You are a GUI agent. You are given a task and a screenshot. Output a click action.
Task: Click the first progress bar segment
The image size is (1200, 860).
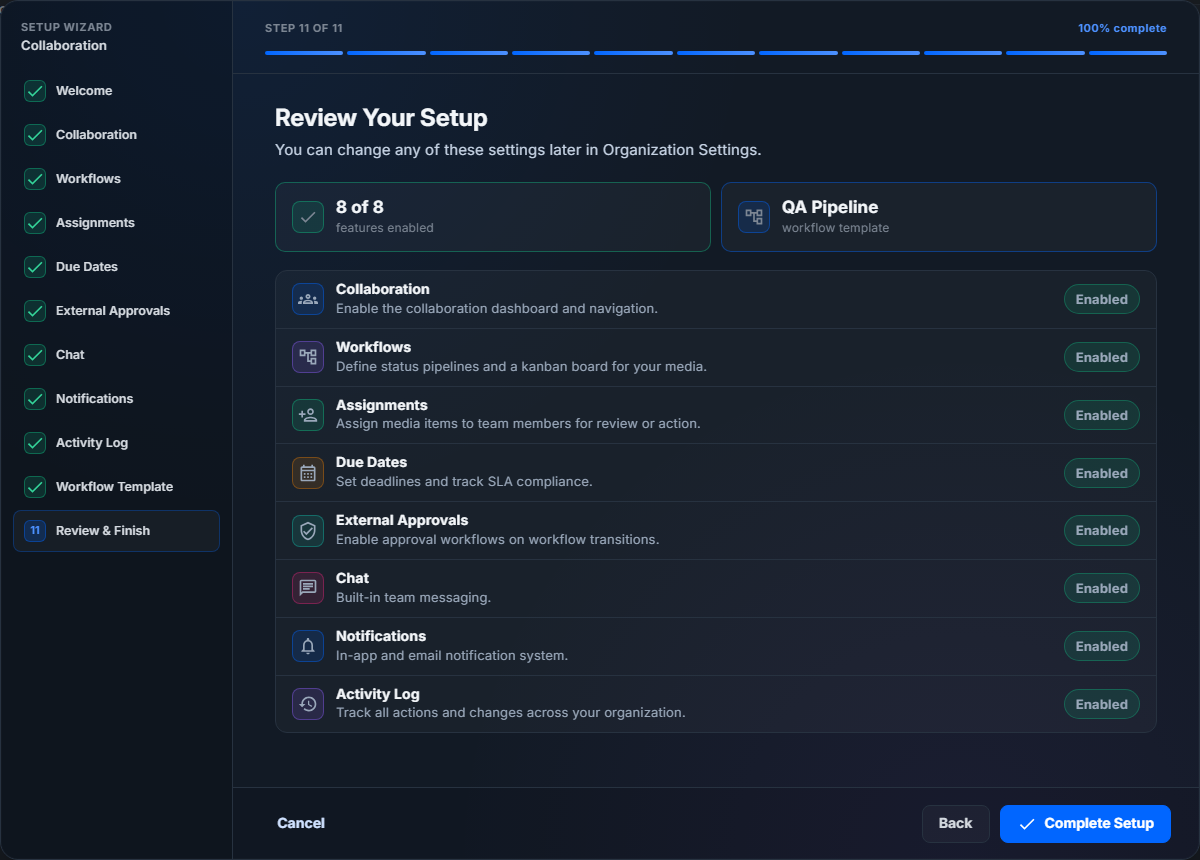[304, 53]
